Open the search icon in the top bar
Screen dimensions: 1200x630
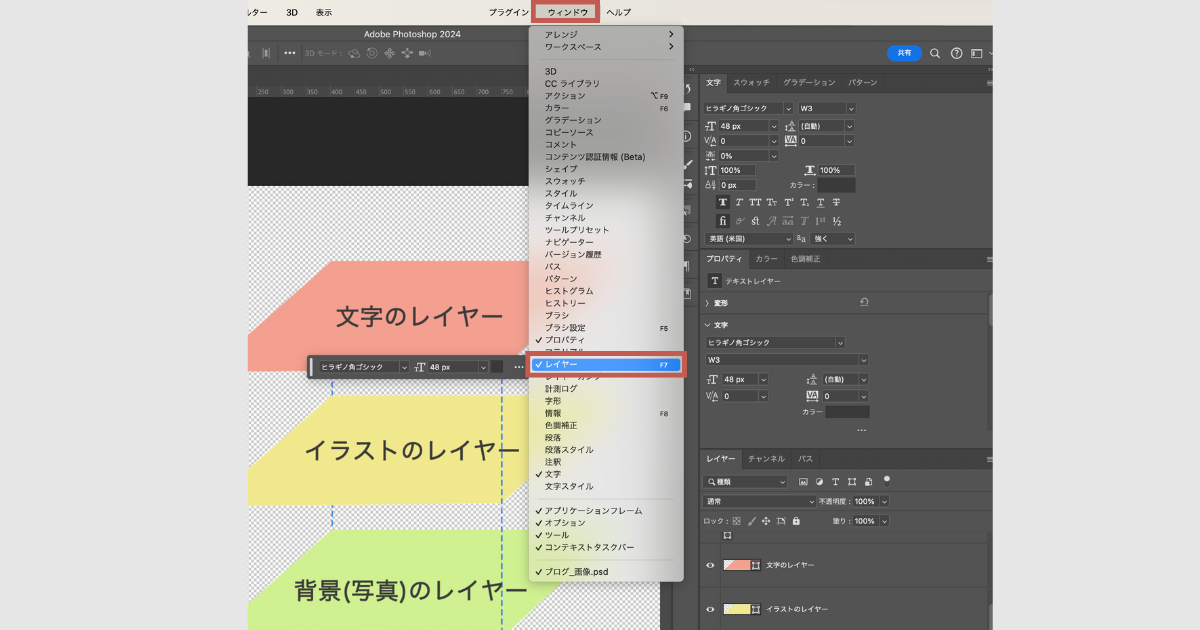[x=934, y=53]
